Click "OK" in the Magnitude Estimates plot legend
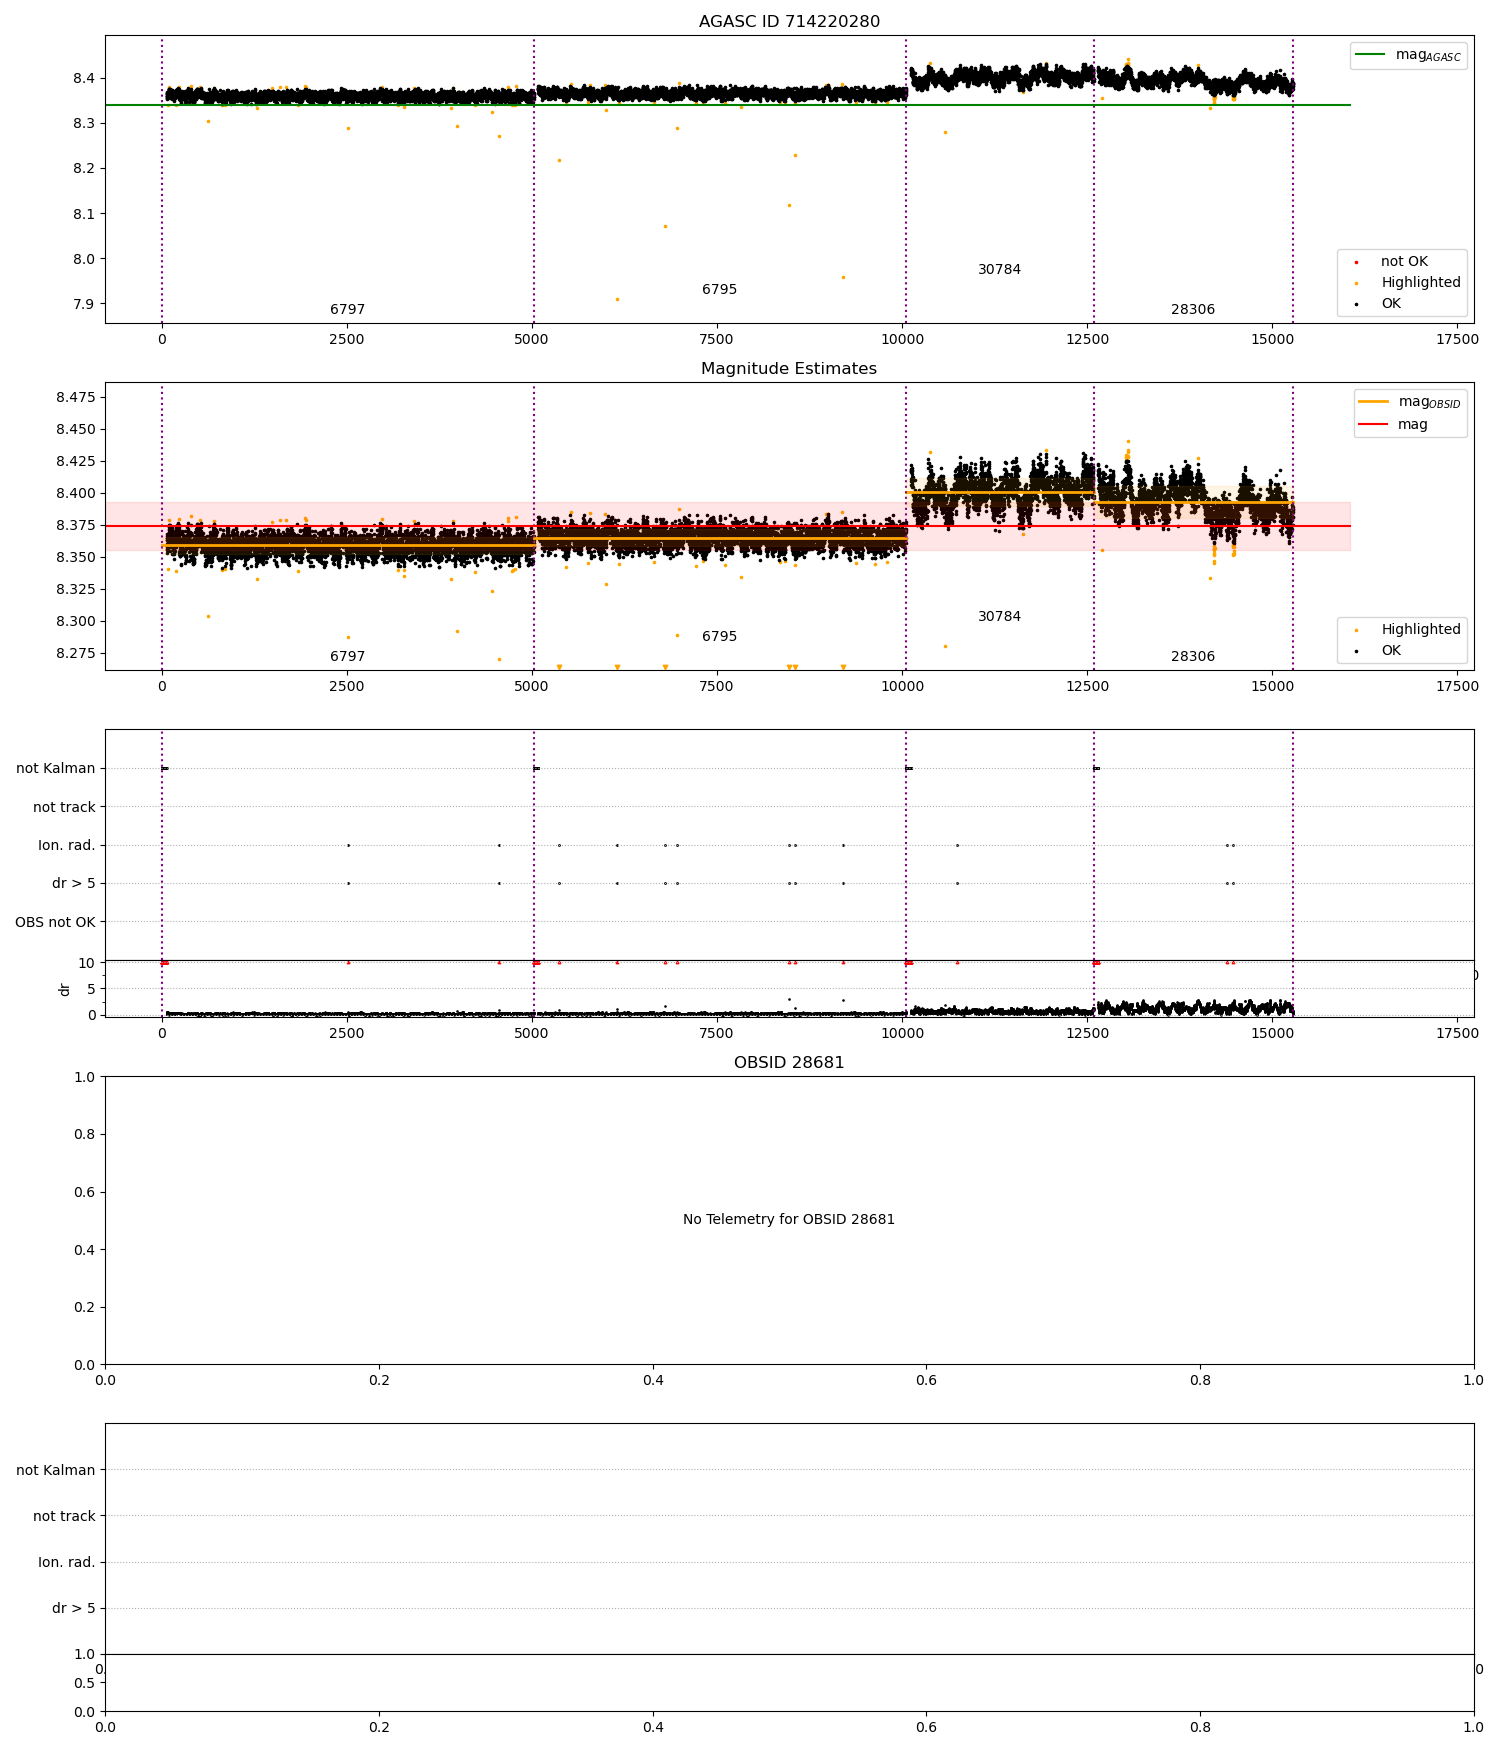The height and width of the screenshot is (1750, 1500). click(x=1390, y=651)
